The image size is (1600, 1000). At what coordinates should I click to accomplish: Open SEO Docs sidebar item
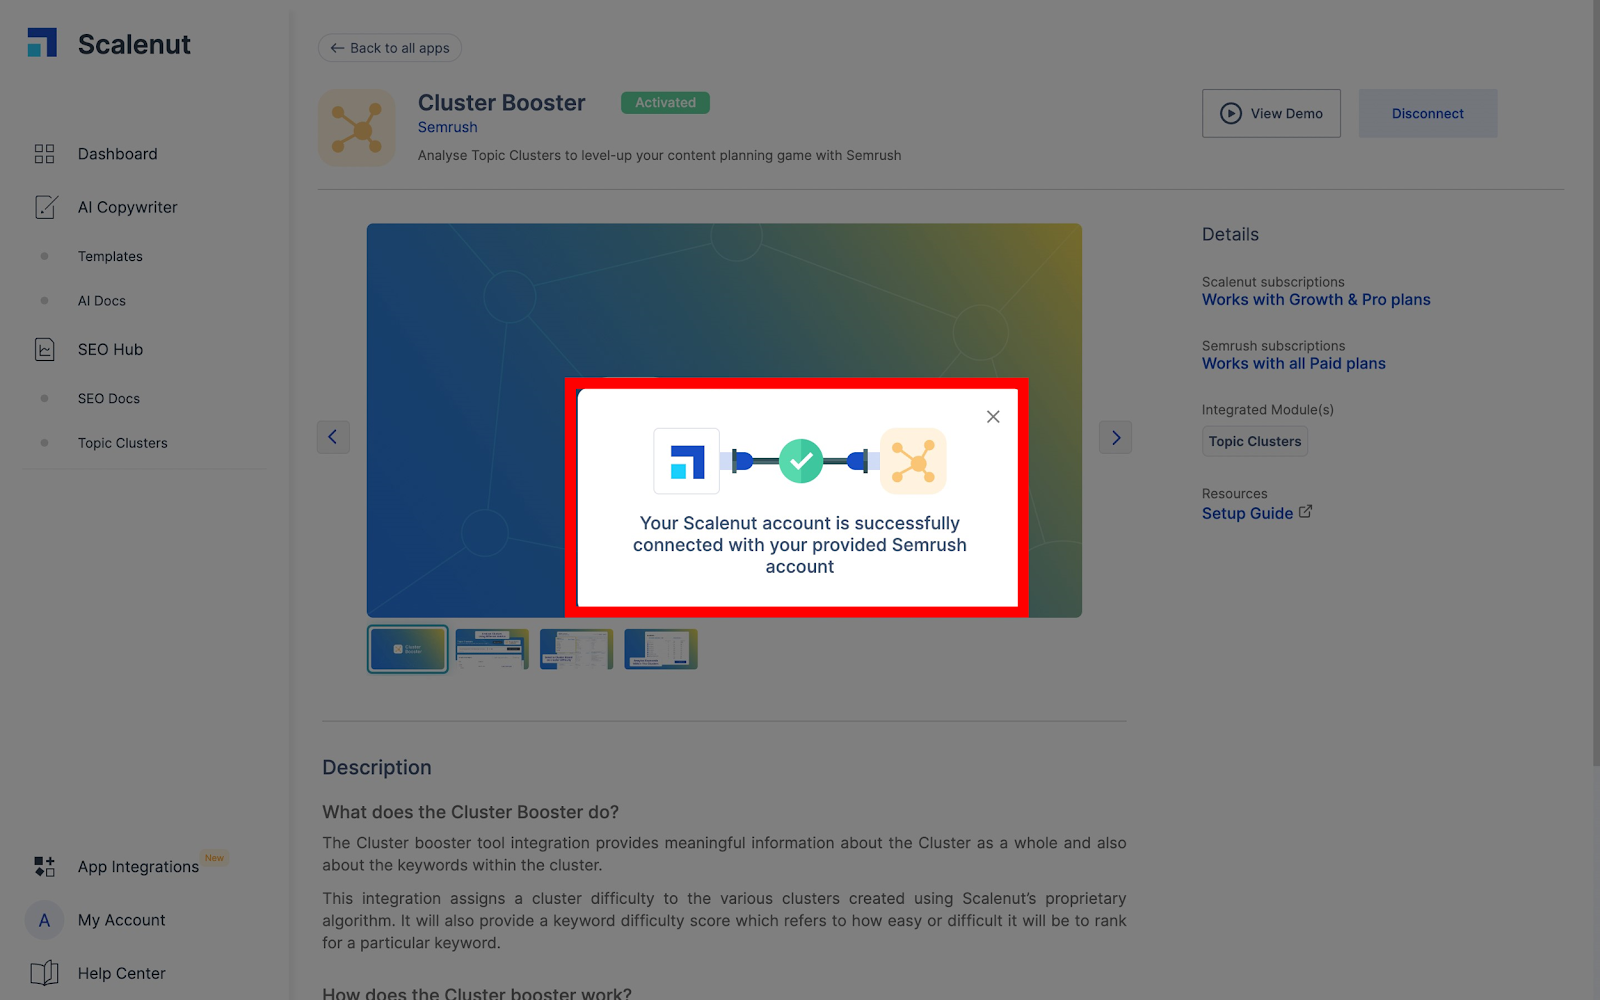click(x=109, y=398)
